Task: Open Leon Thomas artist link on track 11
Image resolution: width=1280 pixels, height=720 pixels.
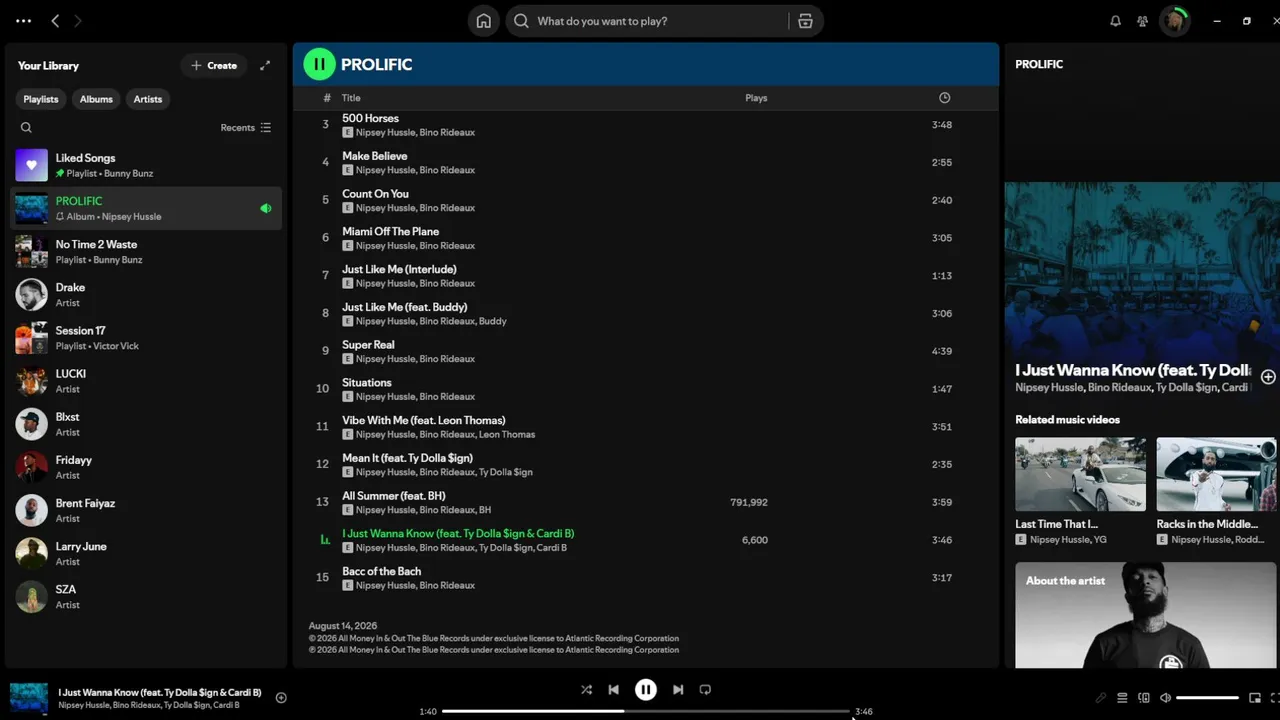Action: pos(507,435)
